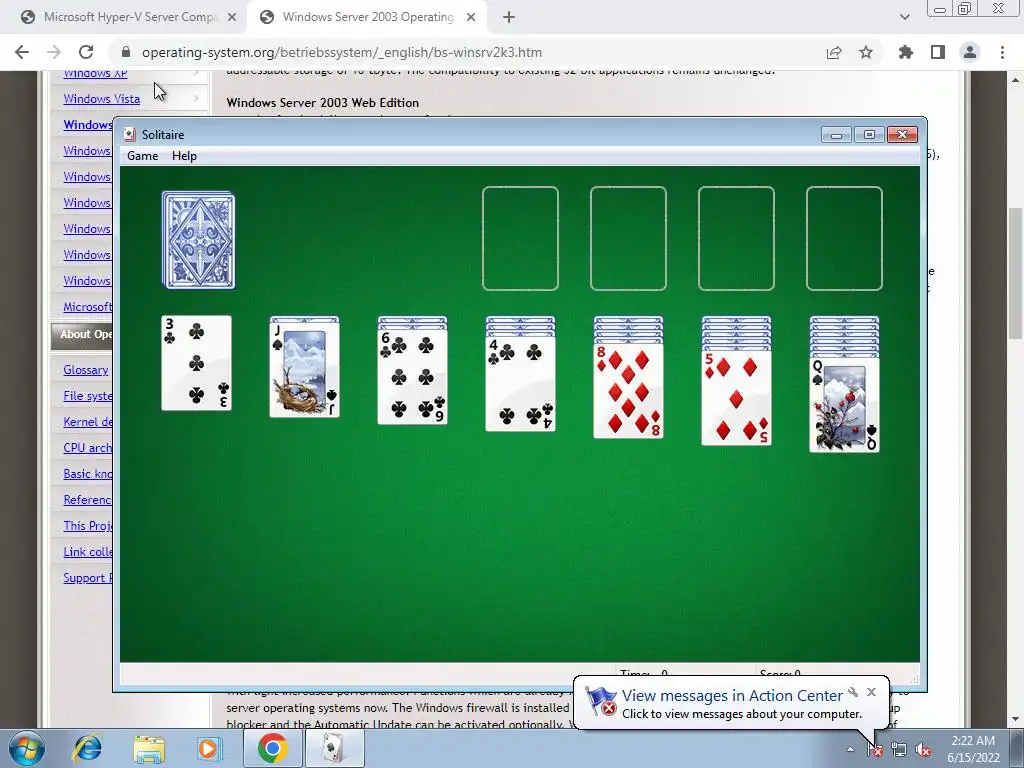The height and width of the screenshot is (768, 1024).
Task: Open Chrome three-dot menu
Action: 1002,52
